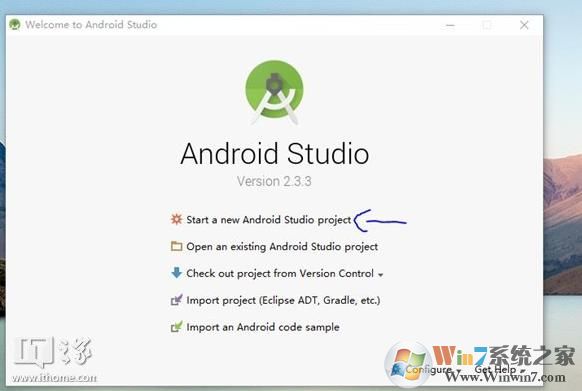582x391 pixels.
Task: Click the Import project arrow icon
Action: (176, 300)
